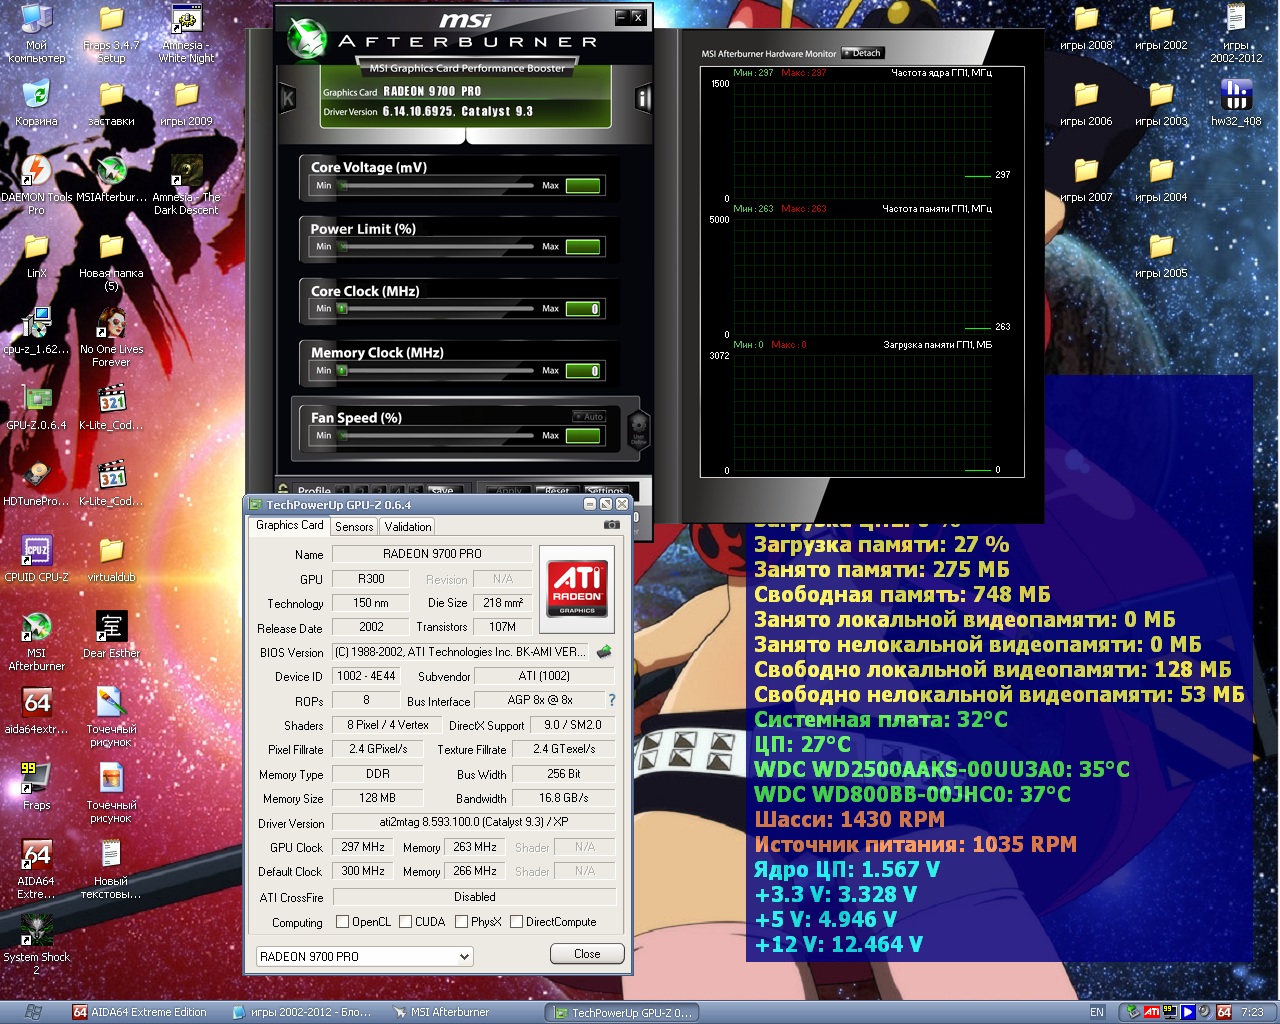Viewport: 1280px width, 1024px height.
Task: Switch to AIDA64 Extreme Edition taskbar button
Action: point(141,1012)
